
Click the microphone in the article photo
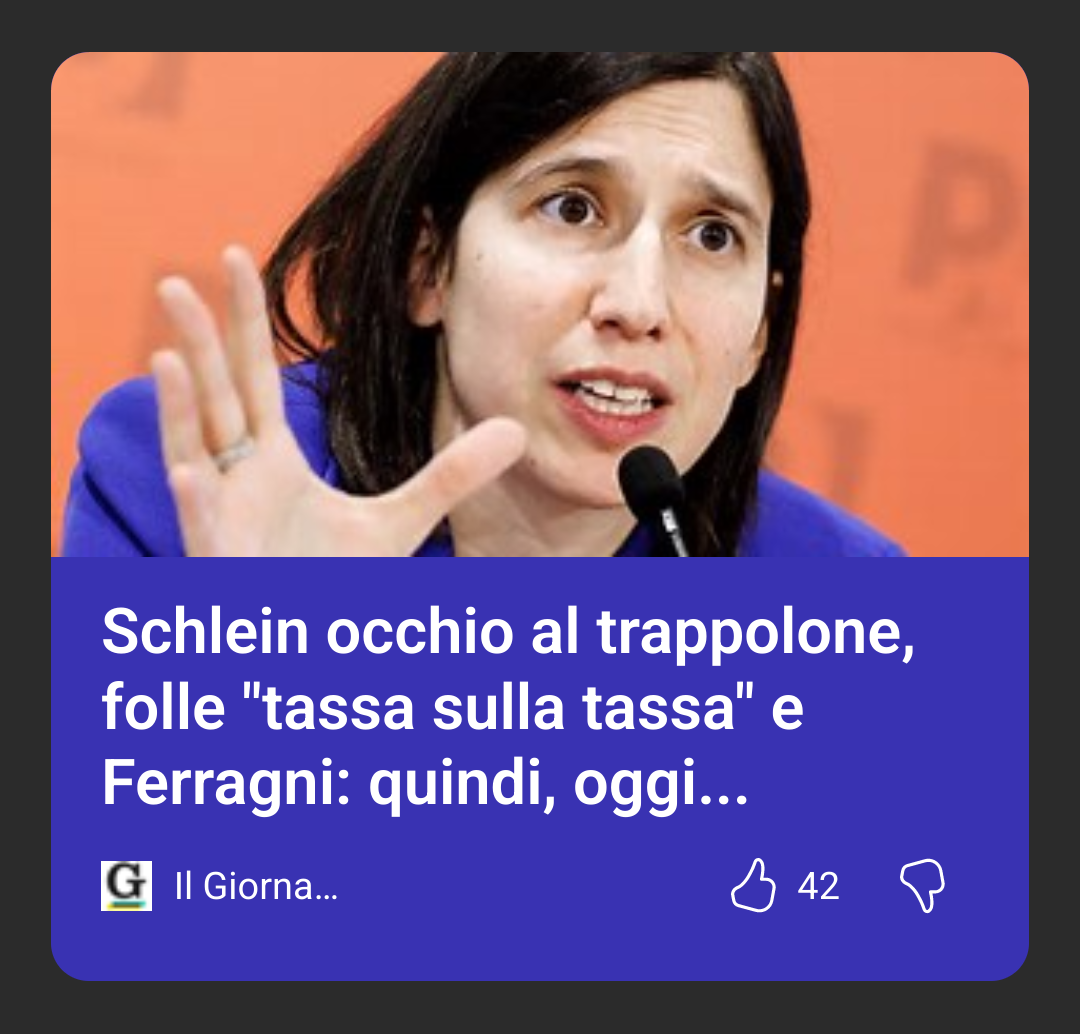(x=652, y=497)
